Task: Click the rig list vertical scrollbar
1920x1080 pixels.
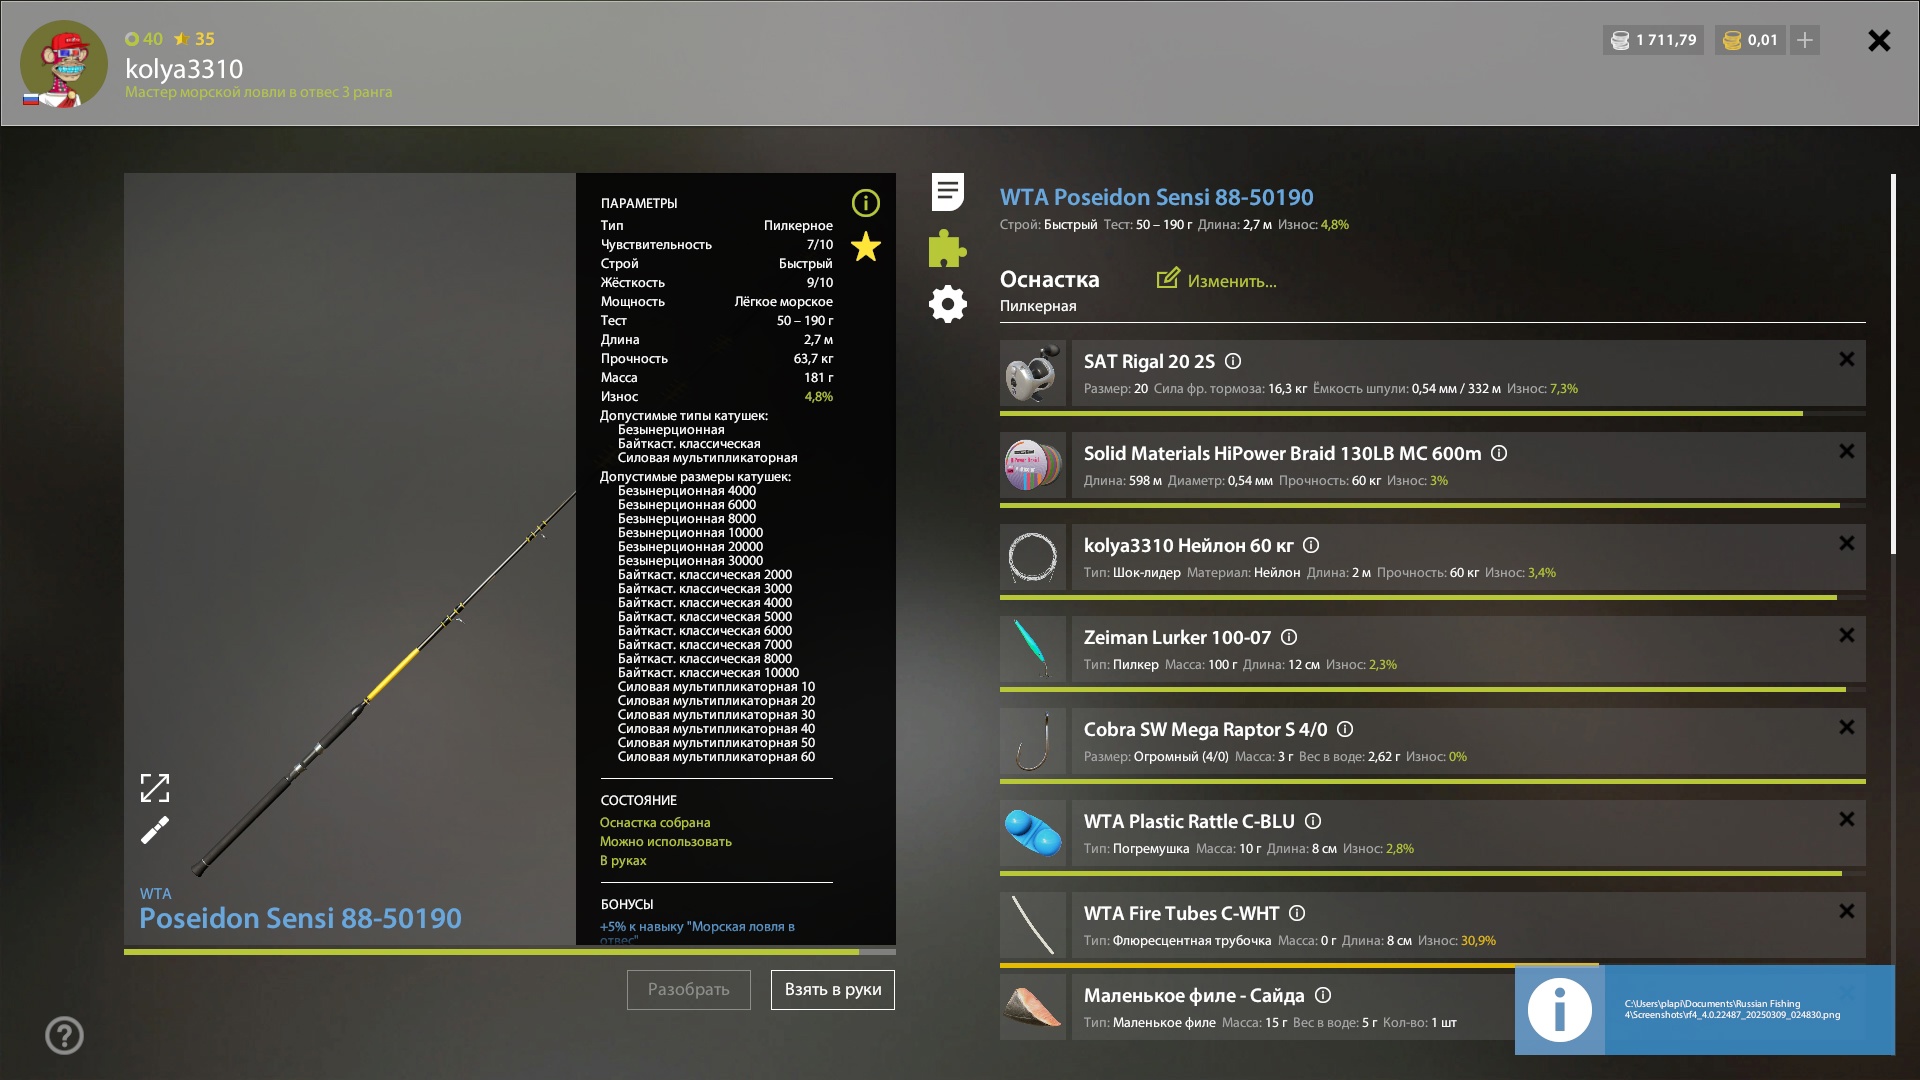Action: [1893, 364]
